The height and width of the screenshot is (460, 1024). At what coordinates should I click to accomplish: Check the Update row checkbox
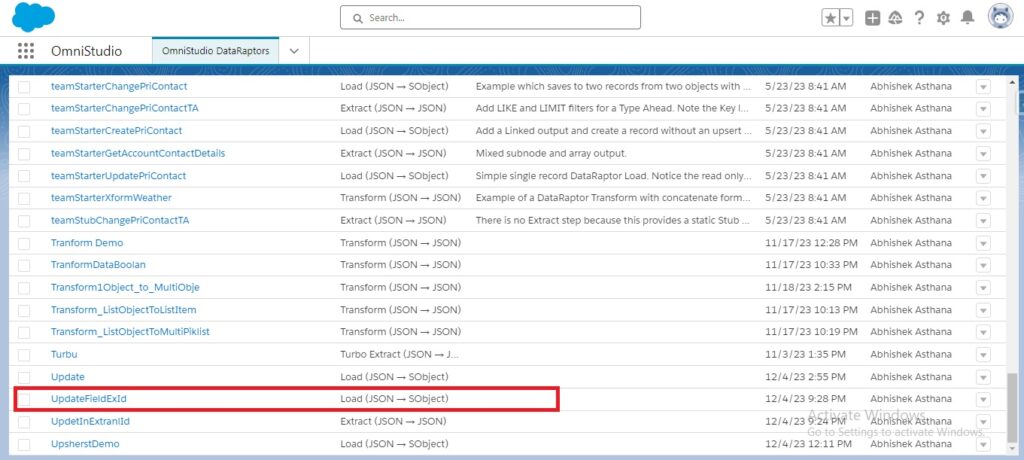(x=24, y=377)
